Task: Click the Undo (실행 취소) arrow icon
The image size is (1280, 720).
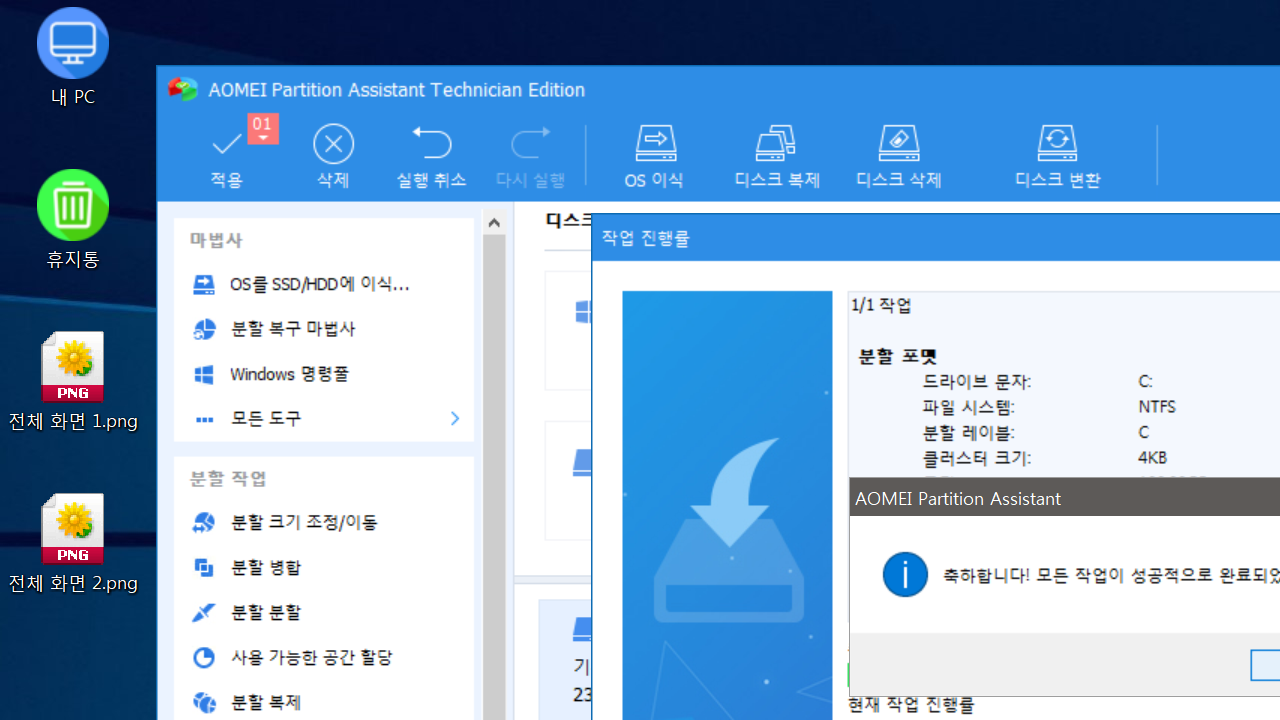Action: point(432,144)
